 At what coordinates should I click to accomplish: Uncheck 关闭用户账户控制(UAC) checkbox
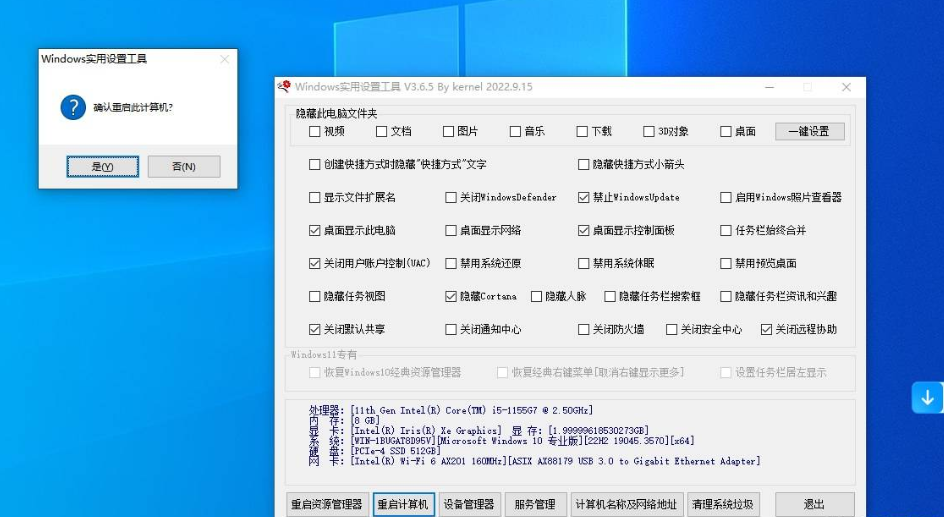click(x=314, y=263)
